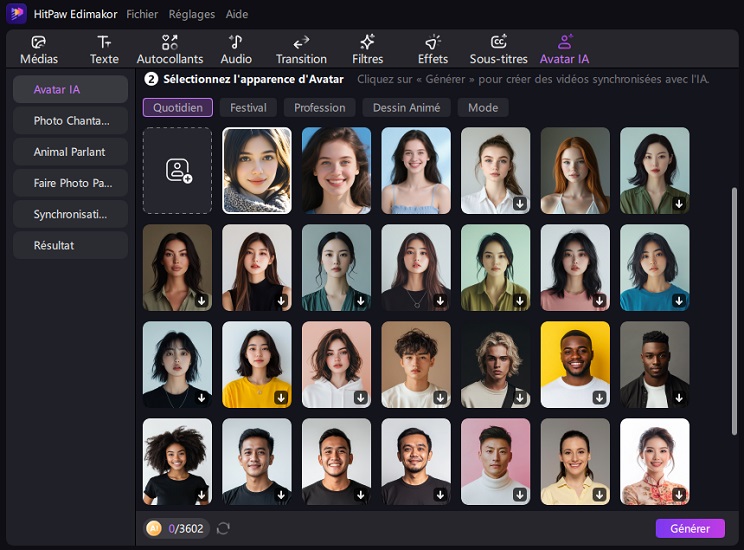The height and width of the screenshot is (550, 744).
Task: Open Animal Parlant in the sidebar
Action: (69, 152)
